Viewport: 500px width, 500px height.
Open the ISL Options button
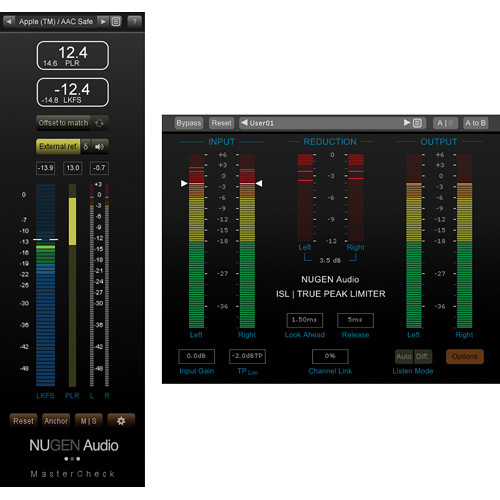pyautogui.click(x=465, y=357)
